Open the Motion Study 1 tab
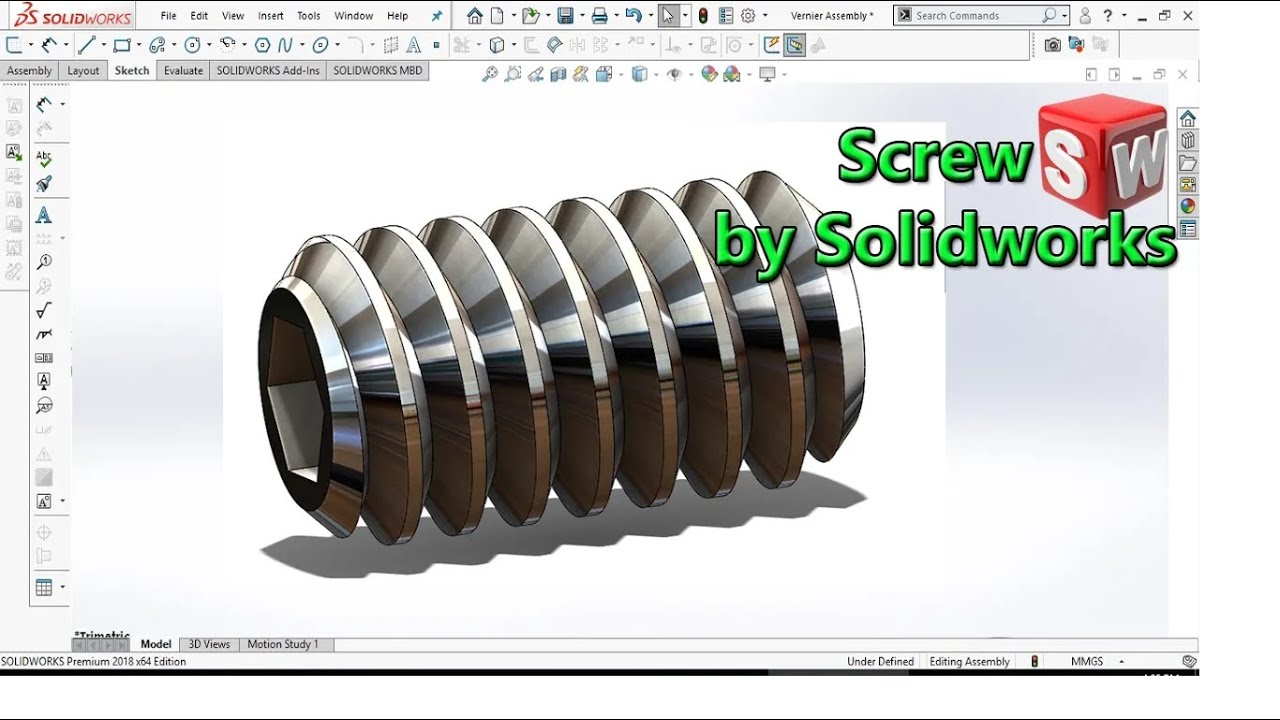The image size is (1280, 720). tap(283, 644)
